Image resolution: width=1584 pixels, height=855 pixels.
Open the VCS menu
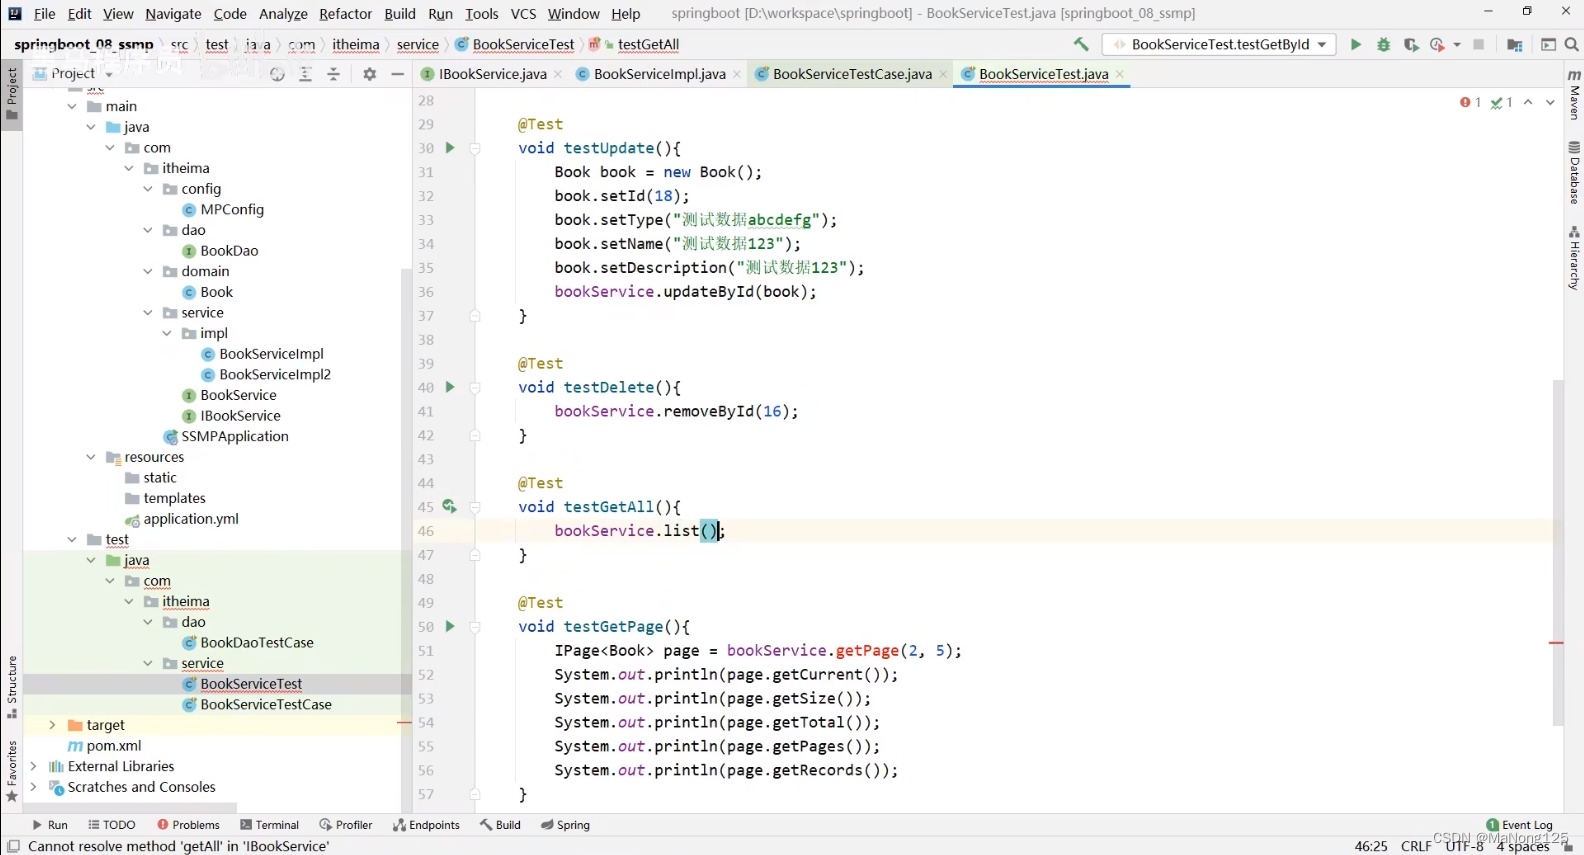point(523,14)
